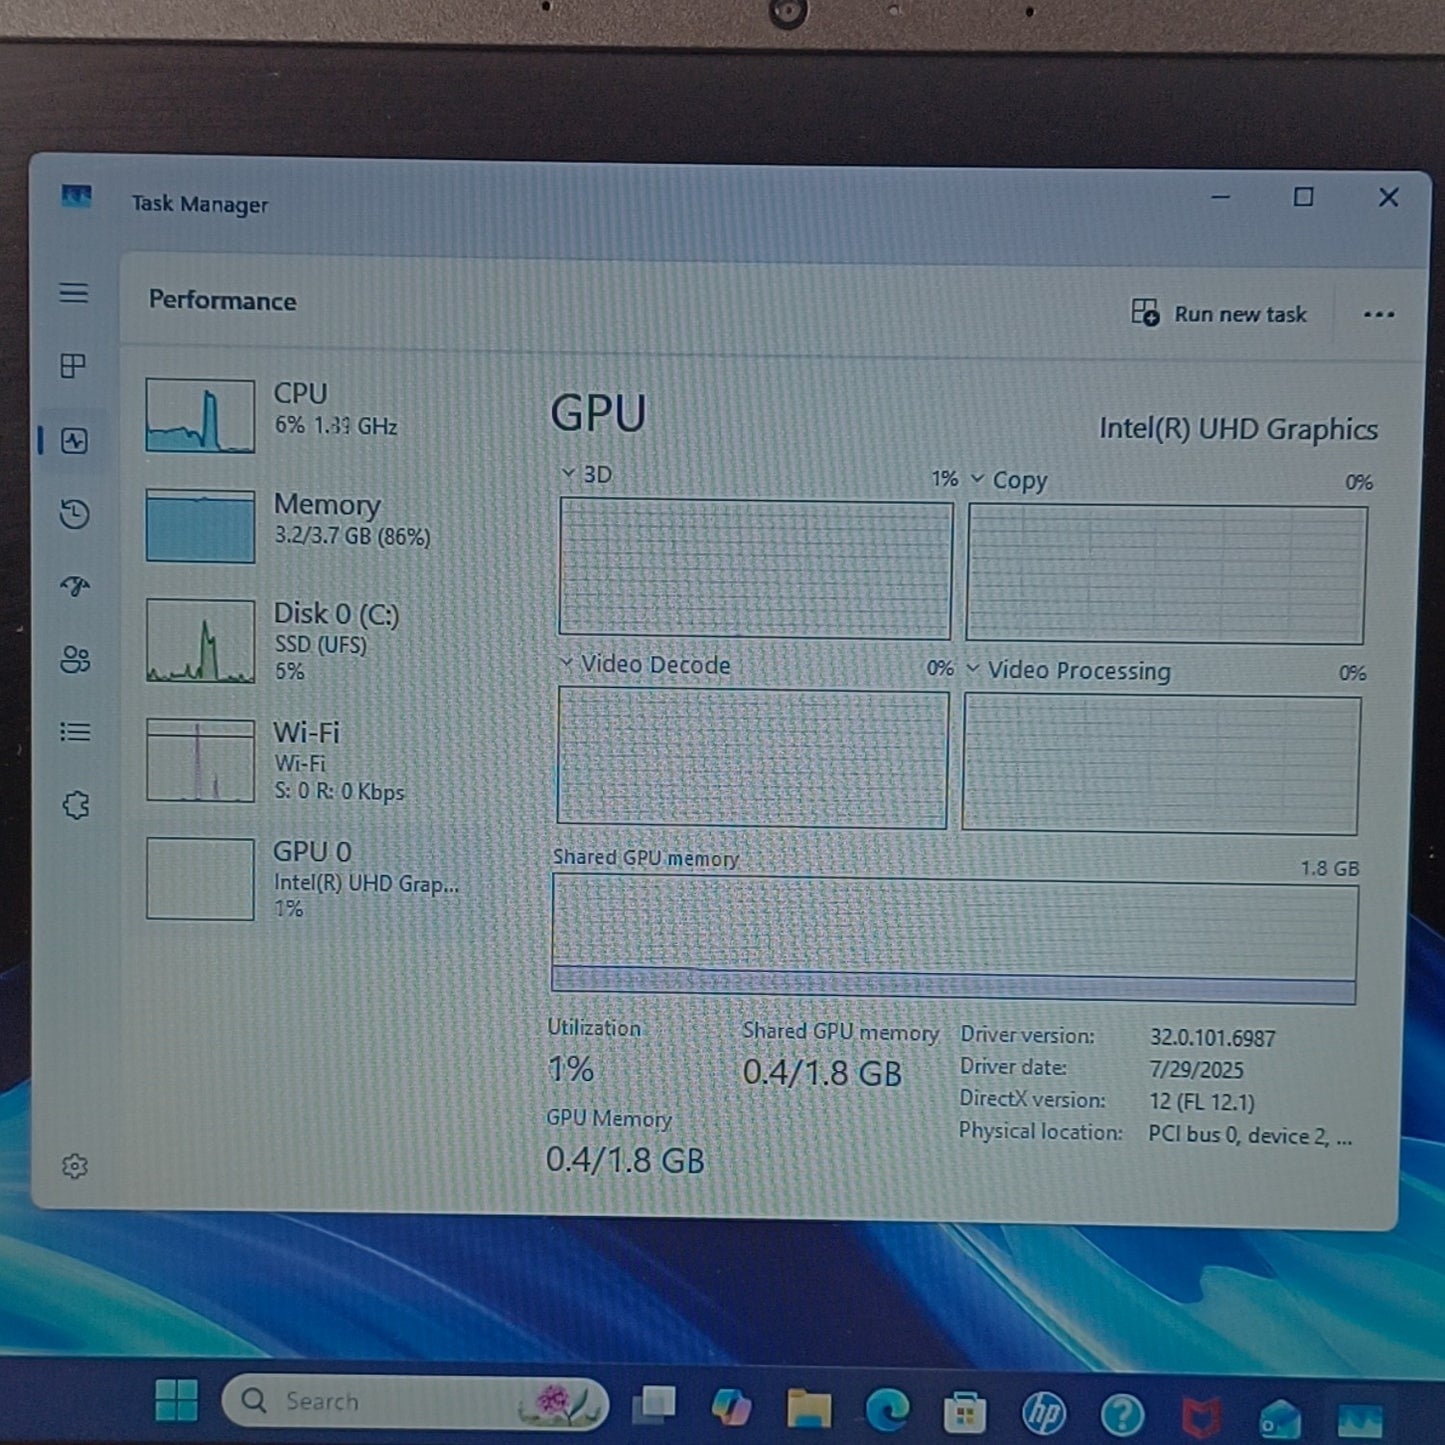
Task: Open the navigation hamburger menu
Action: (x=73, y=293)
